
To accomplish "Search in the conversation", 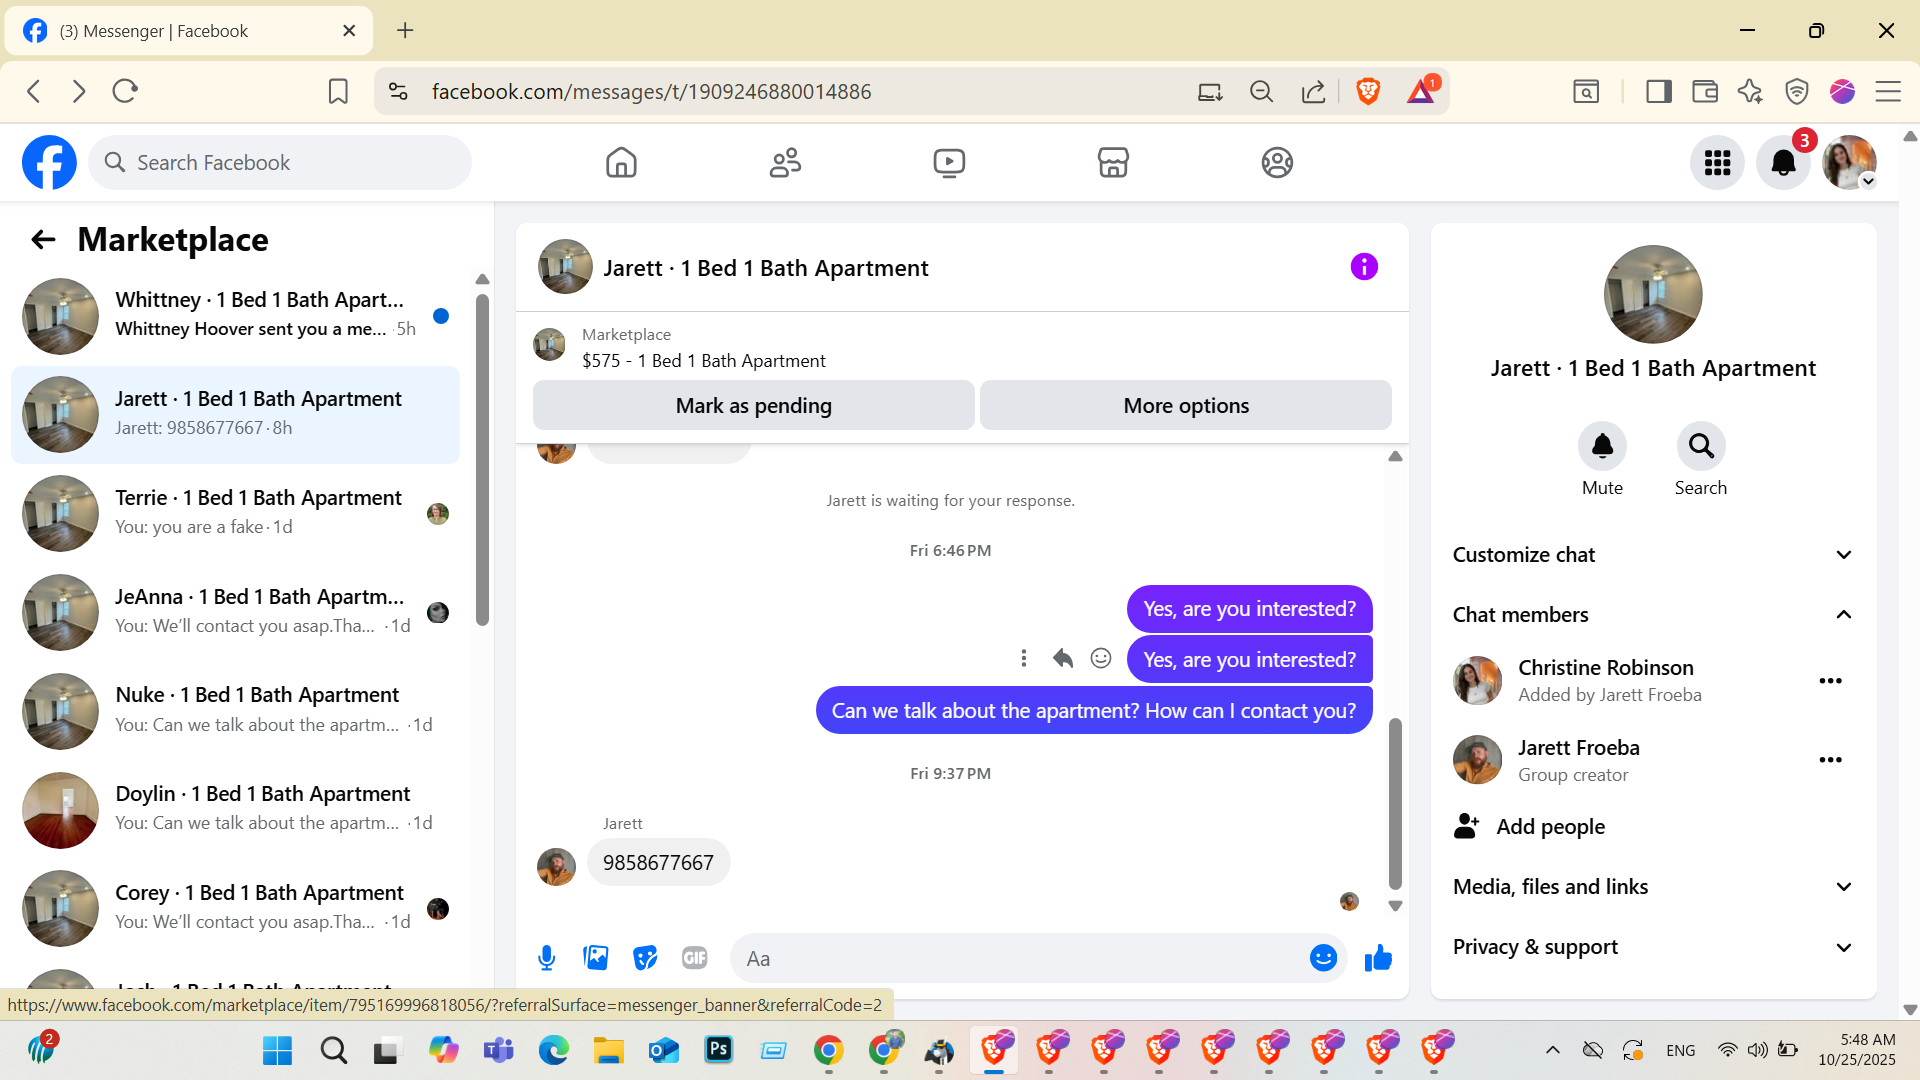I will (1701, 446).
